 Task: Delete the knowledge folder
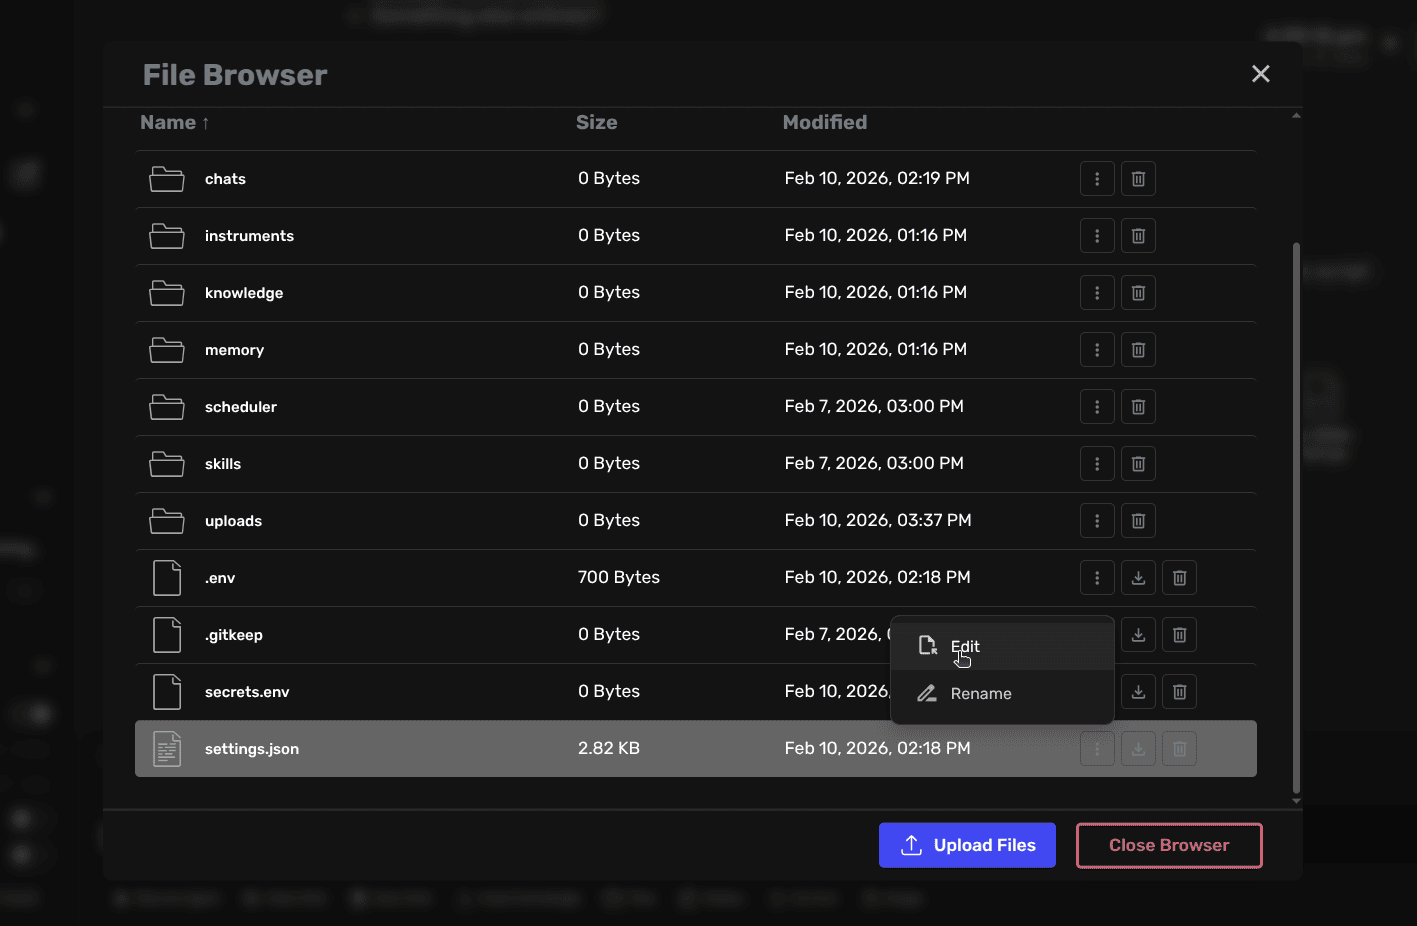1138,293
